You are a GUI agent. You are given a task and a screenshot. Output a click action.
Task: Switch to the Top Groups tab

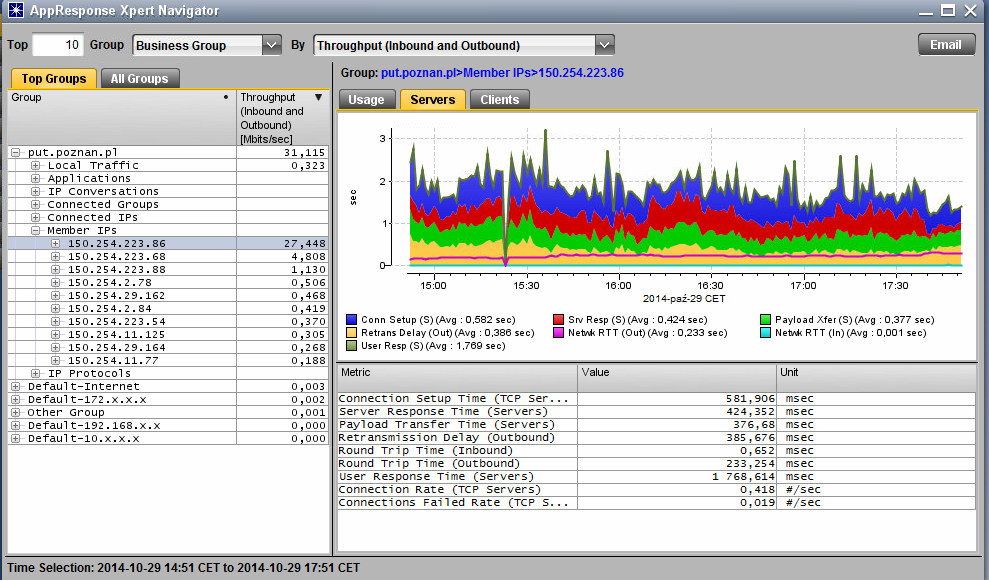54,78
